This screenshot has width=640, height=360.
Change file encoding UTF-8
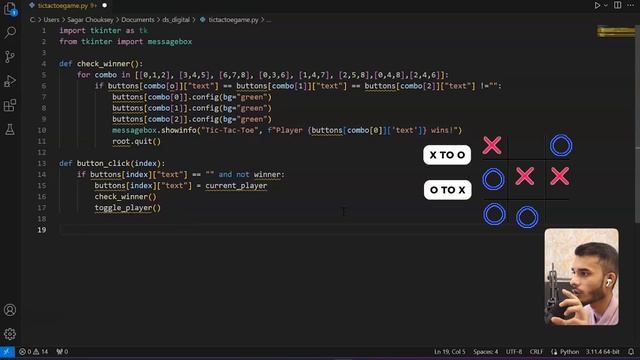tap(514, 351)
